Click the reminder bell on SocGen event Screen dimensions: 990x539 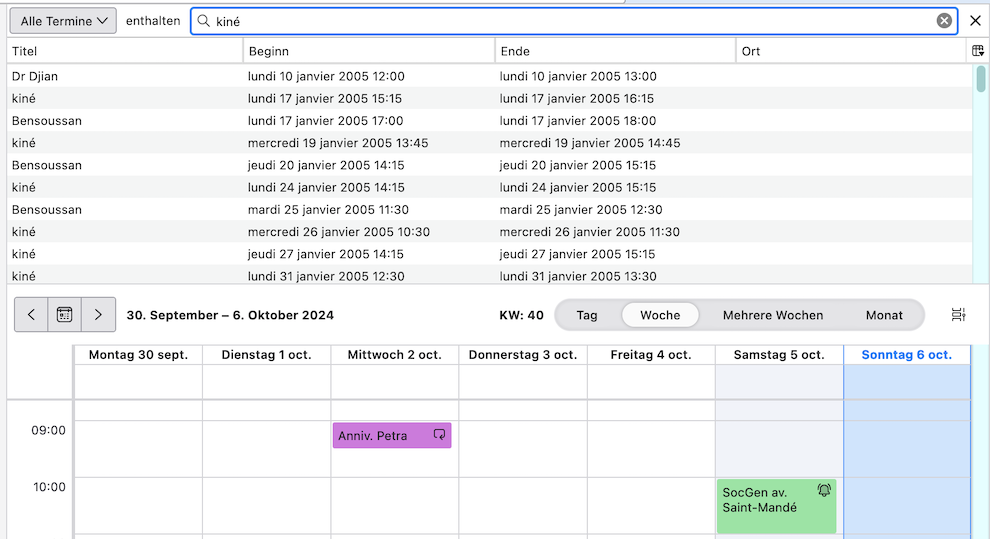(x=824, y=490)
